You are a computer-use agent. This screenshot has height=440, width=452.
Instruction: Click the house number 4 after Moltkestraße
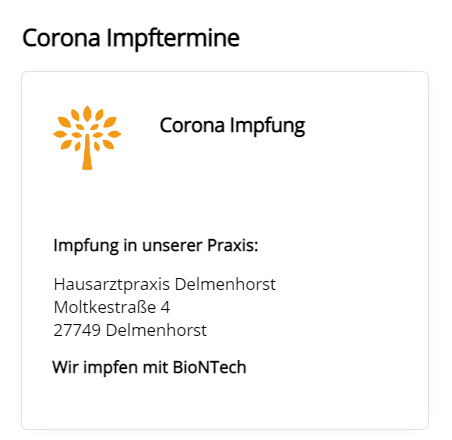[165, 308]
